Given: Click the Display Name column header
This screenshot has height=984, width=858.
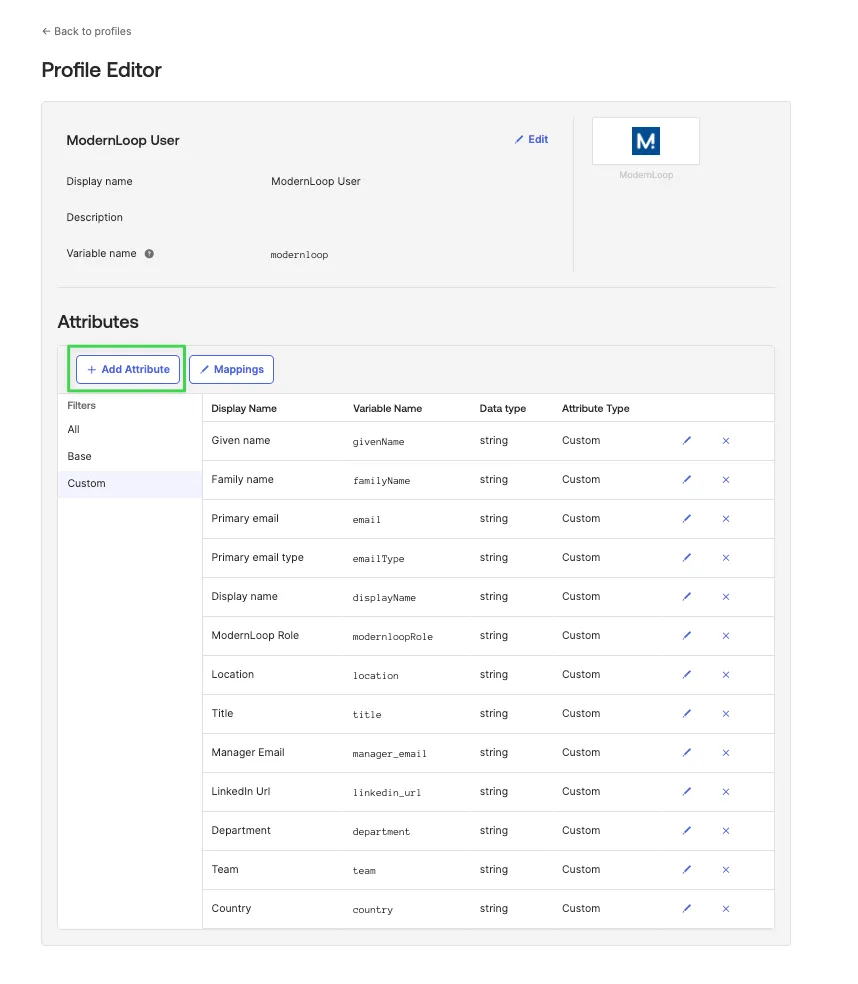Looking at the screenshot, I should [x=244, y=409].
